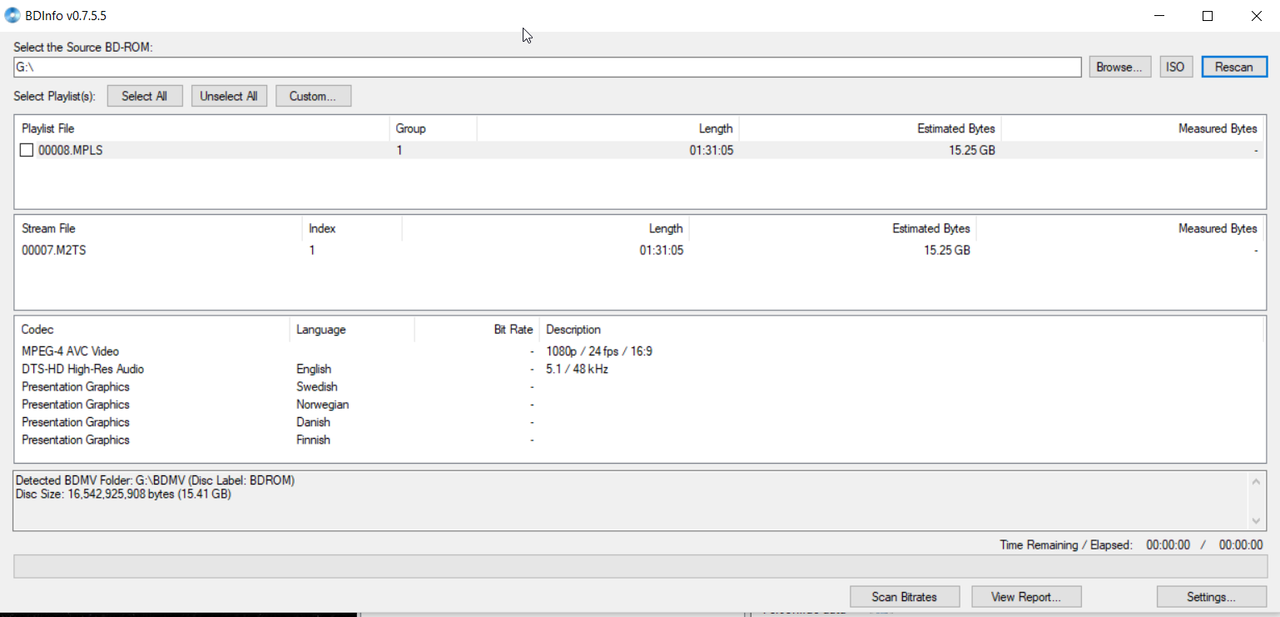Click Unselect All button
Viewport: 1280px width, 617px height.
tap(229, 96)
